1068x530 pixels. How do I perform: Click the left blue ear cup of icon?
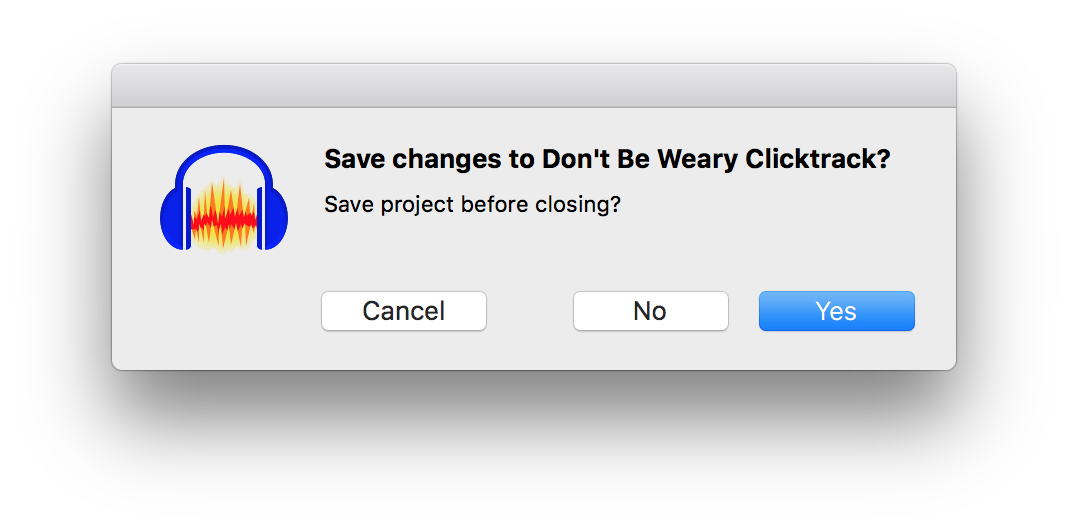(173, 218)
